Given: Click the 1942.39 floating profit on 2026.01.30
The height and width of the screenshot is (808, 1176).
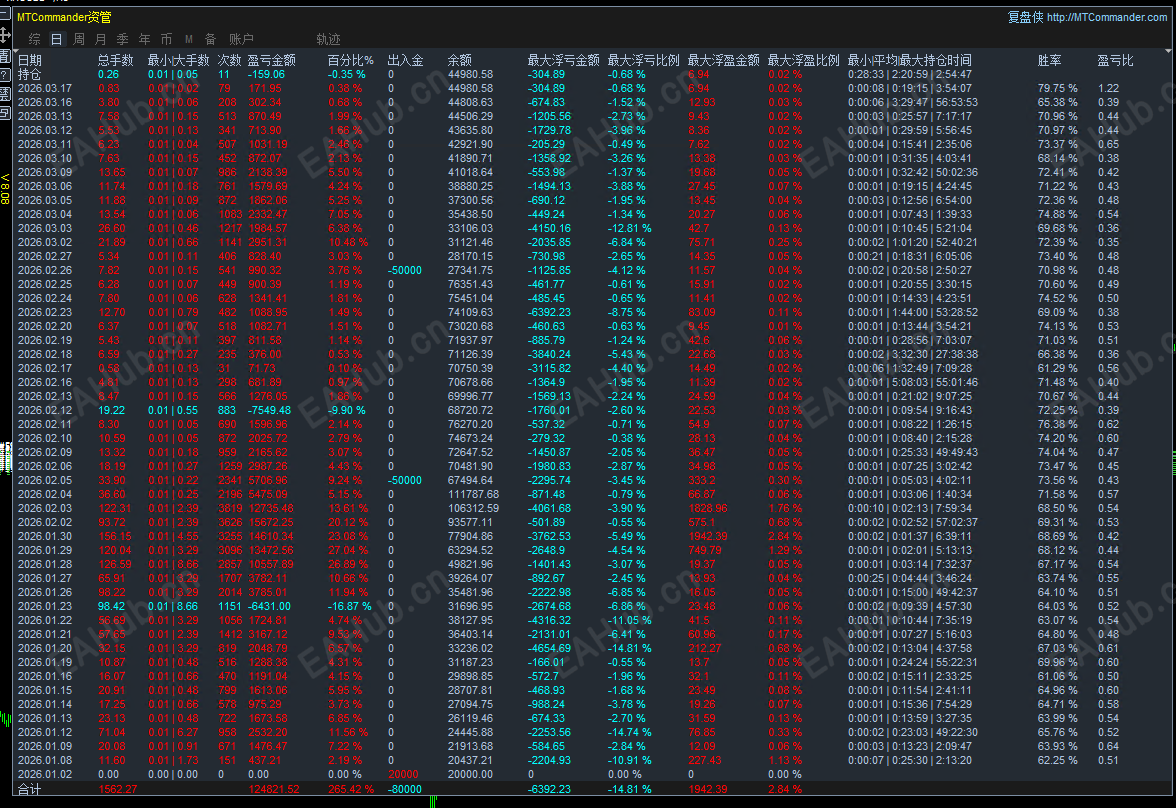Looking at the screenshot, I should (708, 536).
